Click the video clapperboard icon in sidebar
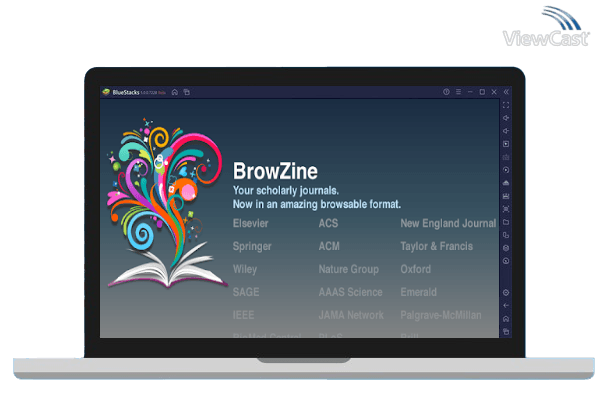The image size is (602, 414). [x=506, y=196]
